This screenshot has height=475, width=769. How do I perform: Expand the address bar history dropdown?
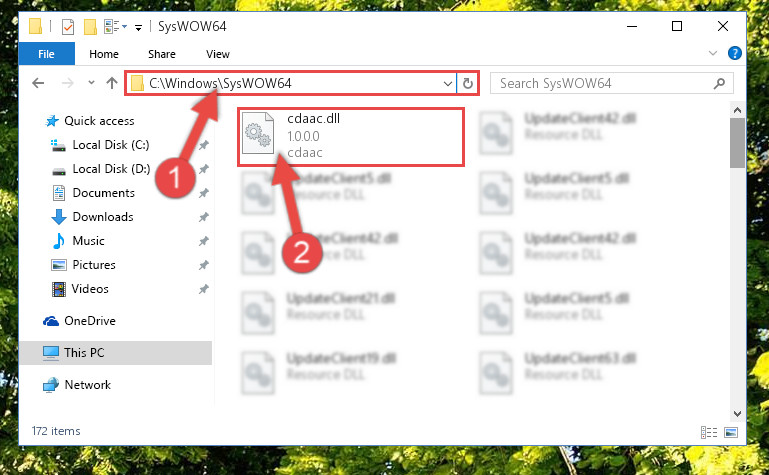pos(447,83)
